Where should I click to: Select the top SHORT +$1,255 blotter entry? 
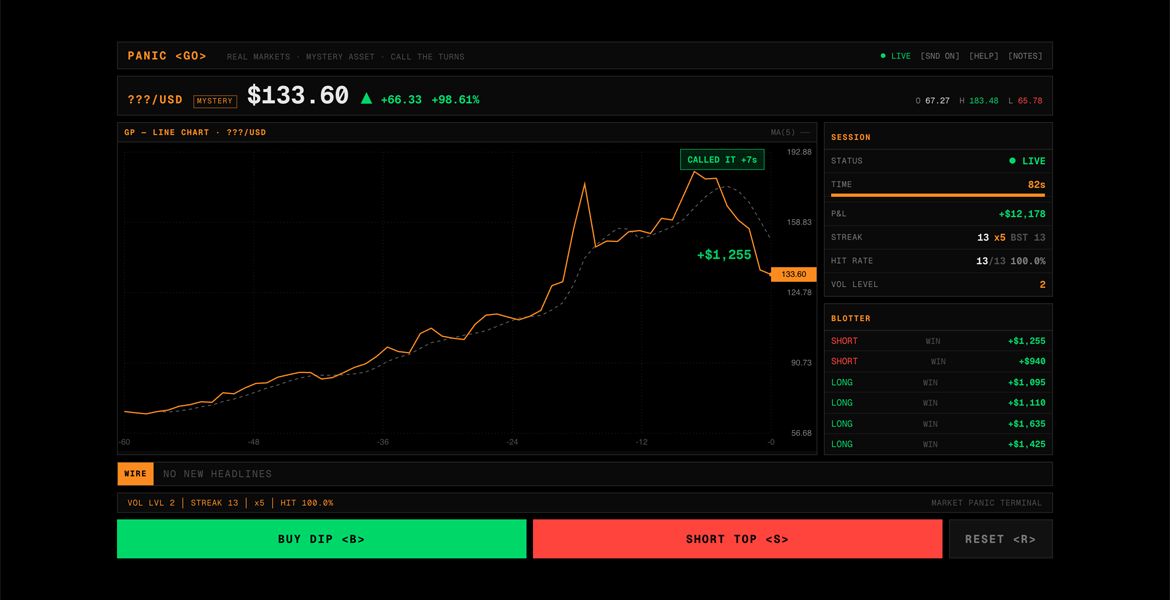point(938,341)
